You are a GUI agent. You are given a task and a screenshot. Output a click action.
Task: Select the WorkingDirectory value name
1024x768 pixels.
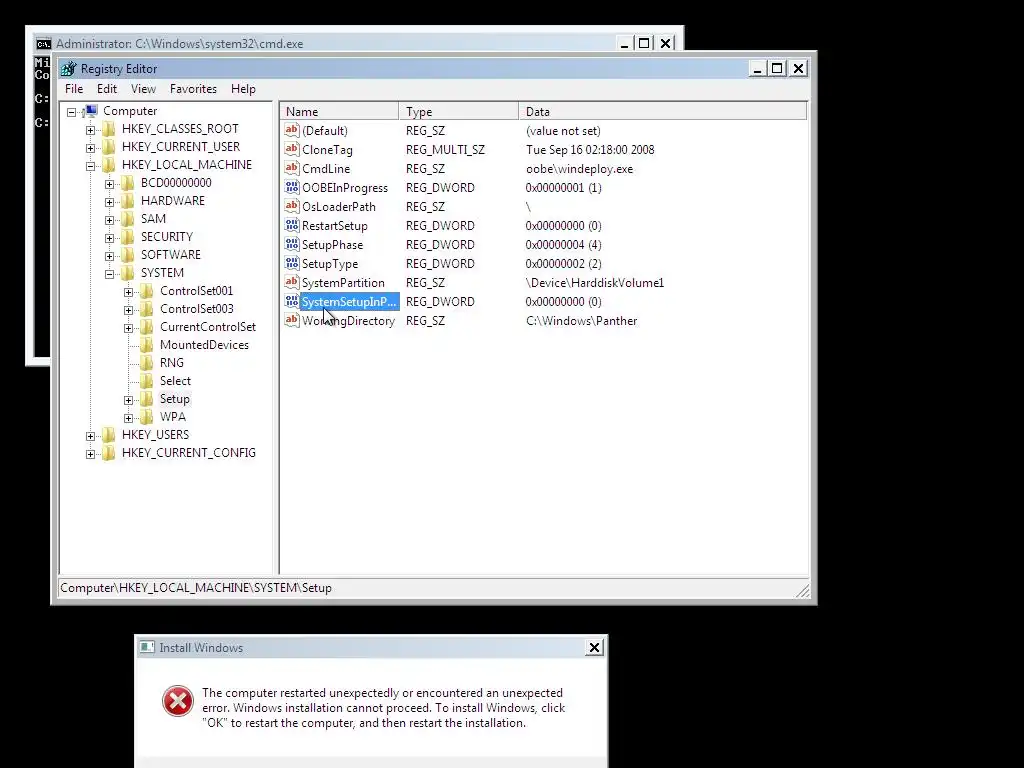(348, 321)
